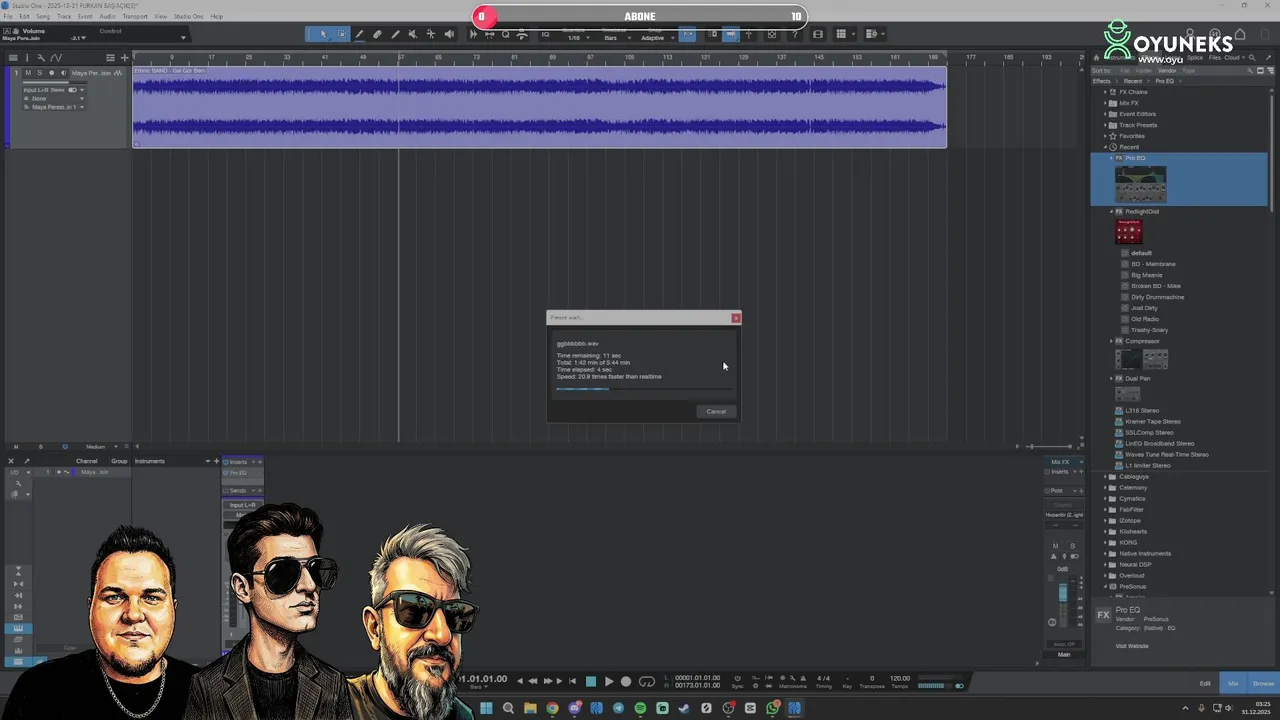Click the Browse button
Screen dimensions: 1280x720
point(1263,683)
